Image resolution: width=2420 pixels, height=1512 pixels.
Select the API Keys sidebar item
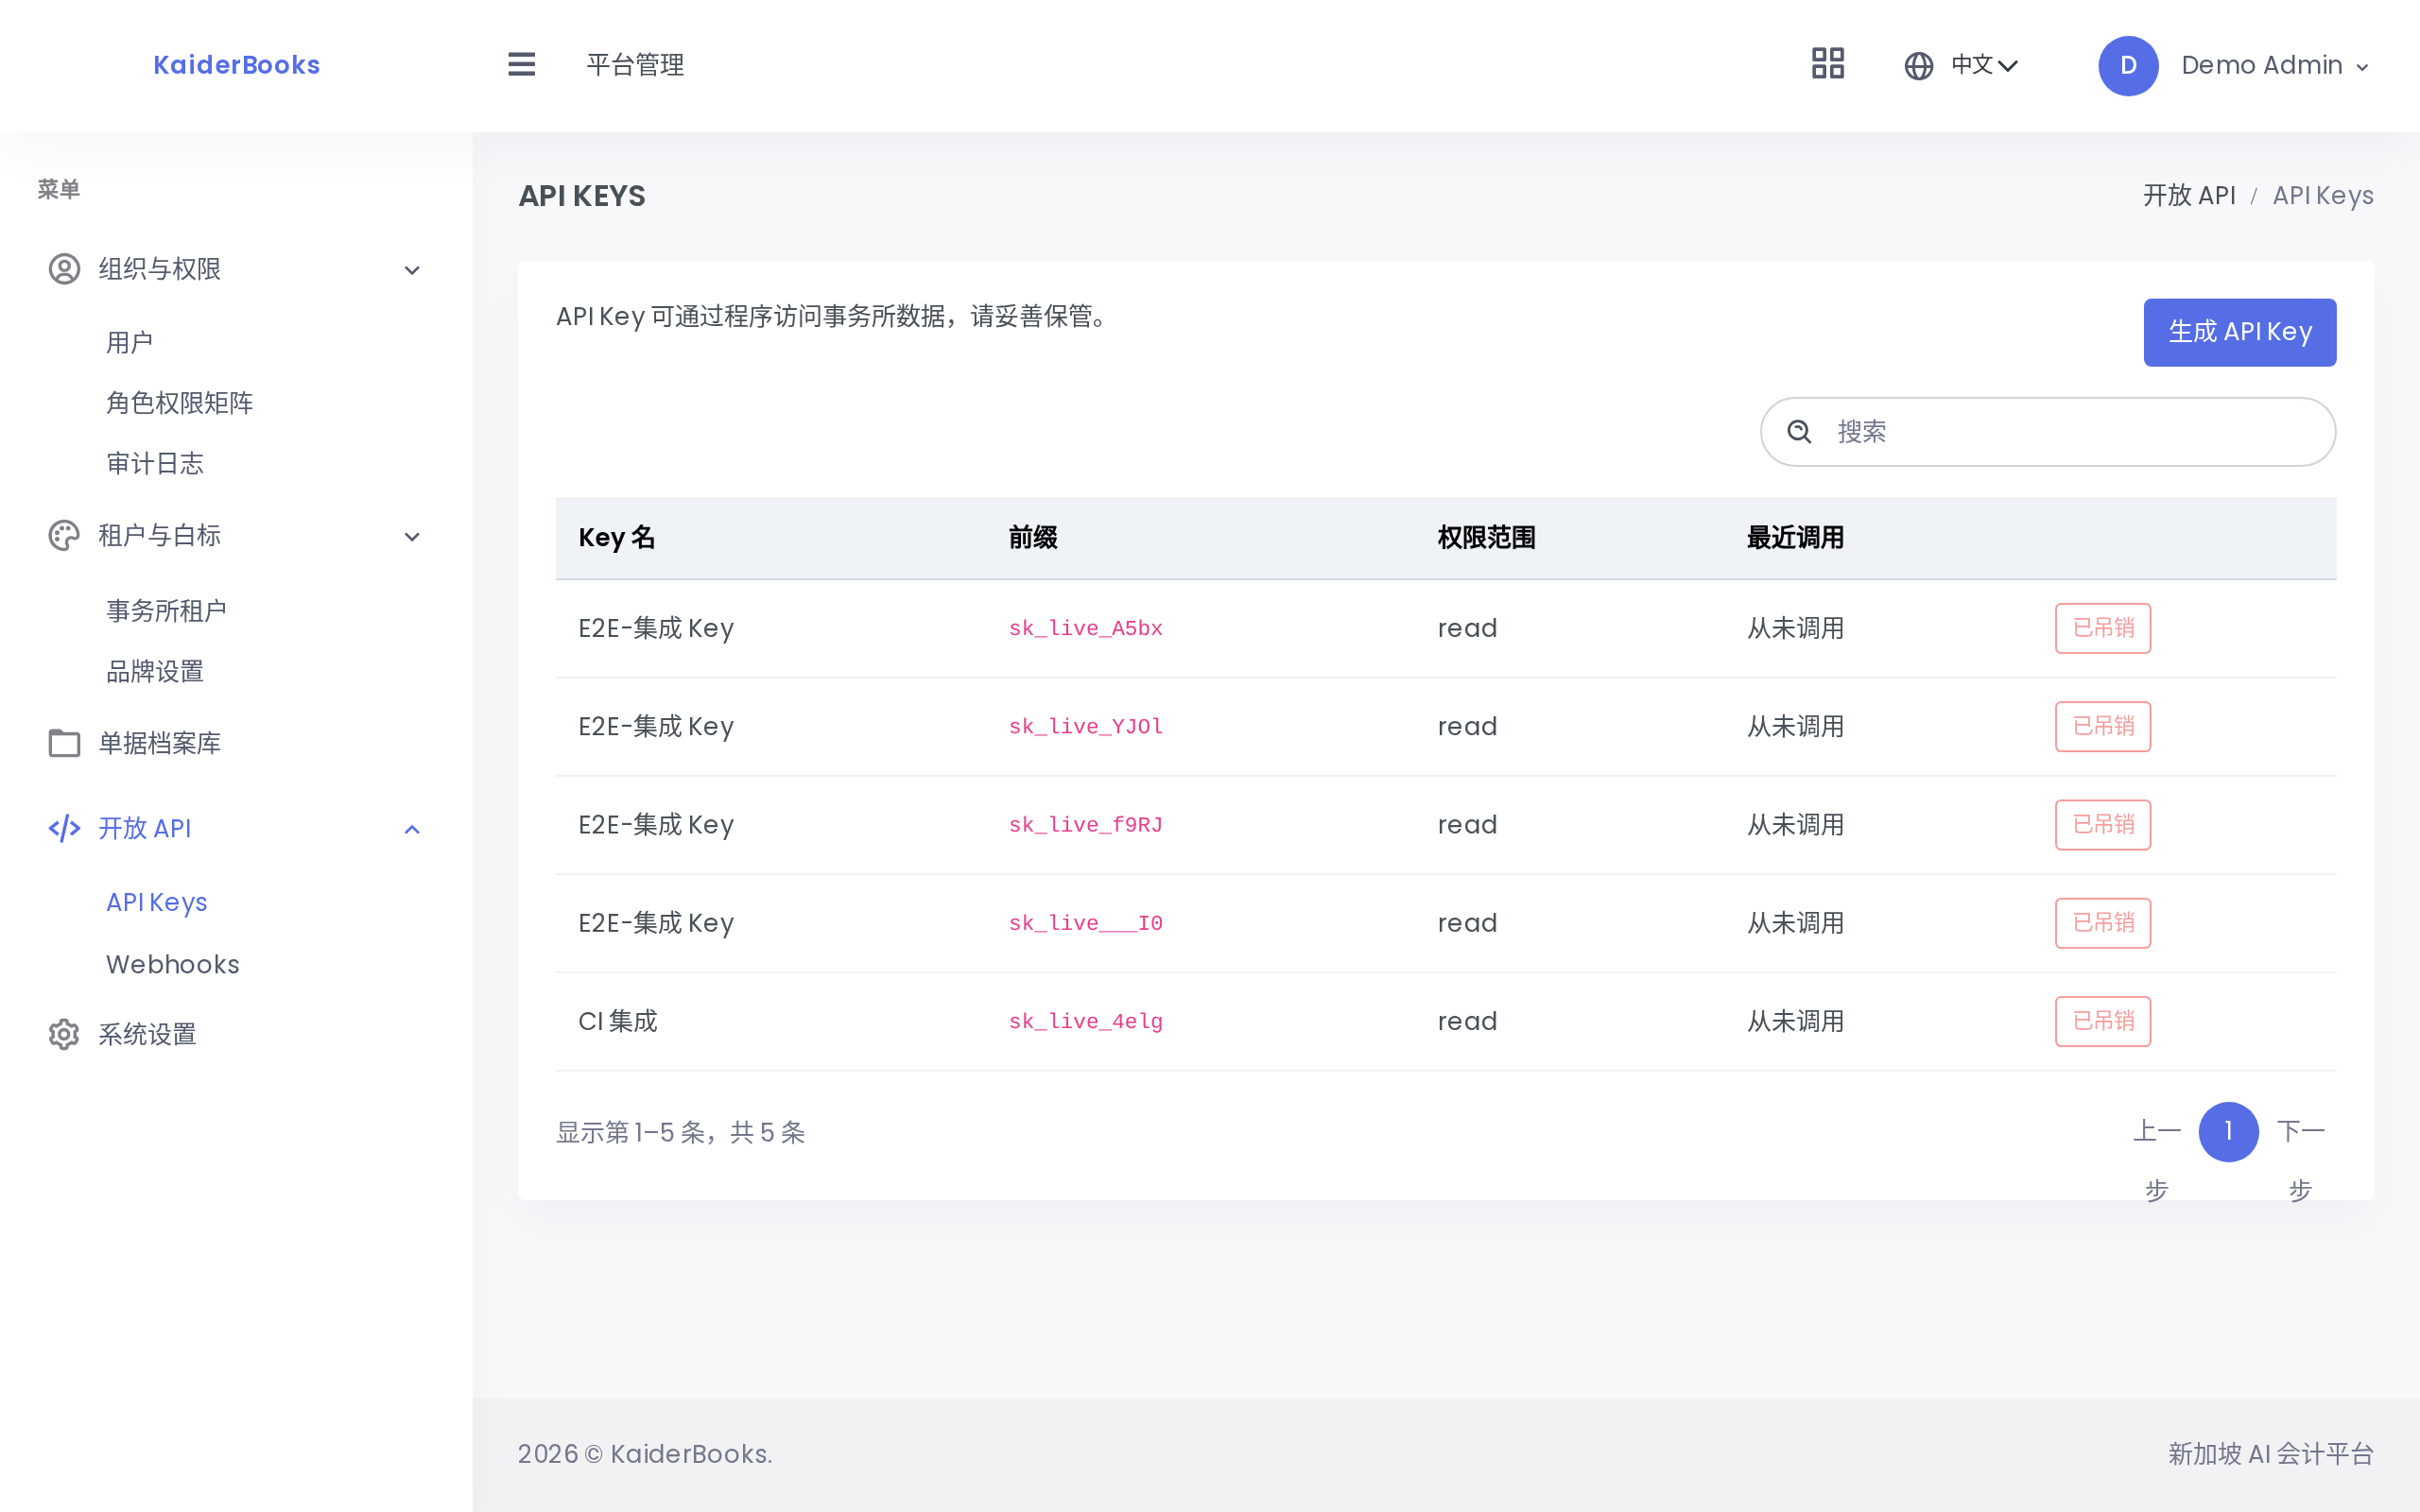pos(157,902)
